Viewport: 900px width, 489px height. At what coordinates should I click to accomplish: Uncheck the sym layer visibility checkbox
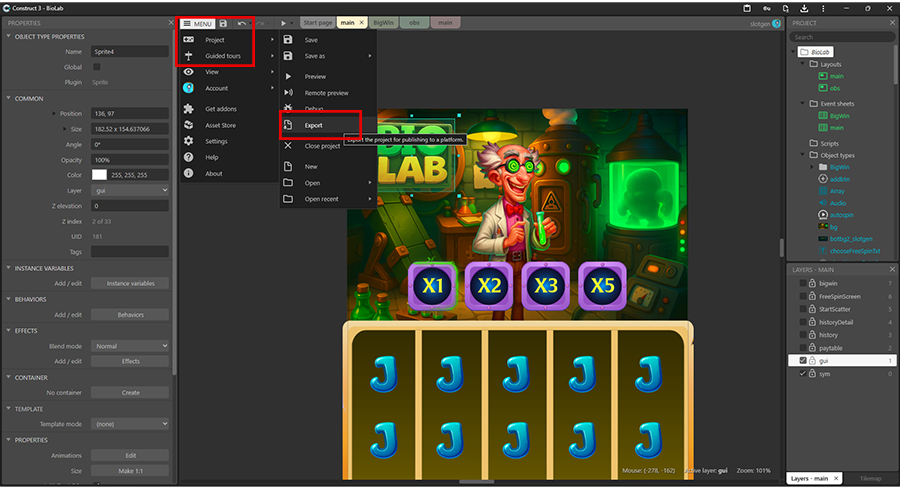802,373
